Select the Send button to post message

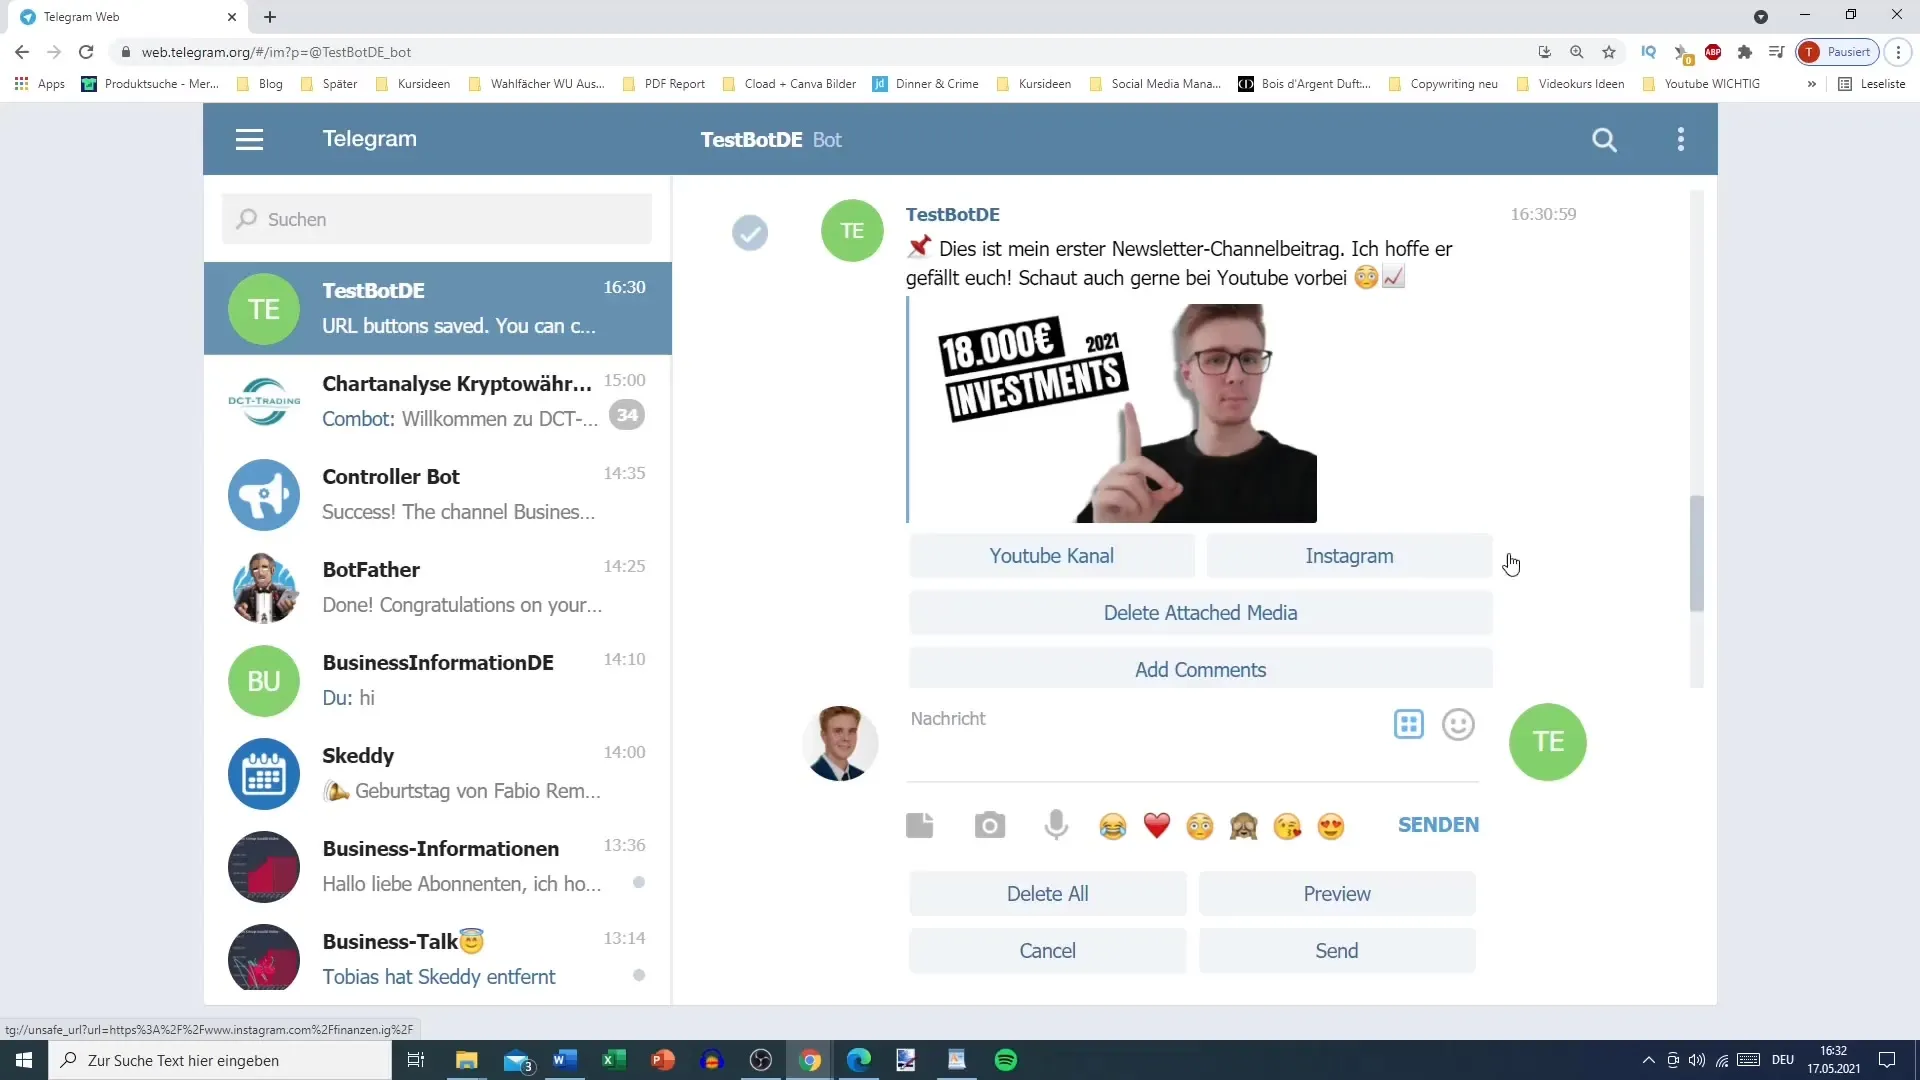(x=1336, y=949)
